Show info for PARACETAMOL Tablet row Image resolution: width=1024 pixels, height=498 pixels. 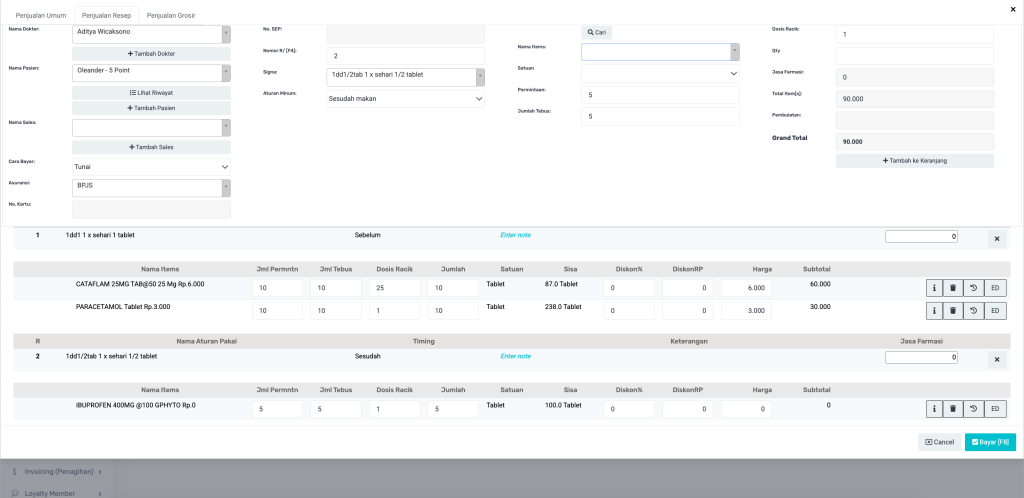pos(934,311)
